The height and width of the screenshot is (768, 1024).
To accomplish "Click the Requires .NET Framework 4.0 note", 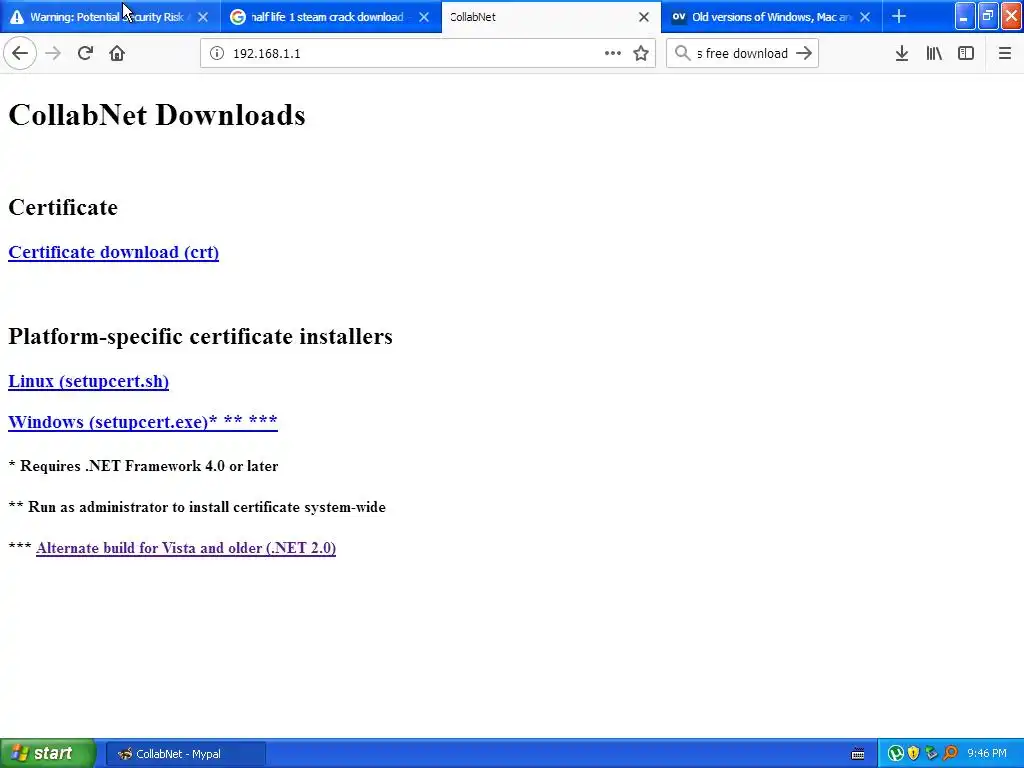I will coord(143,466).
